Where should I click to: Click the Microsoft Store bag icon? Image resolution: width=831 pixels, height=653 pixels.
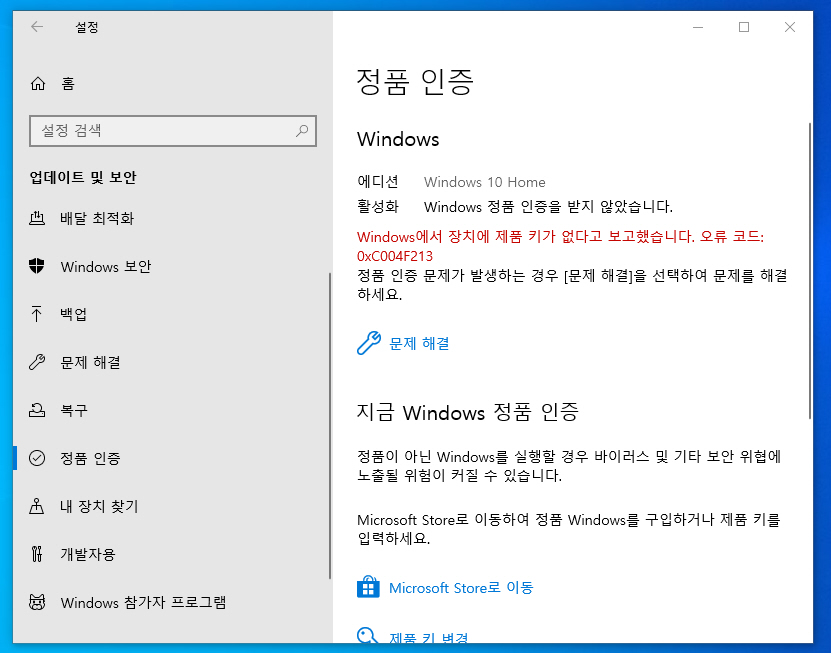tap(368, 587)
